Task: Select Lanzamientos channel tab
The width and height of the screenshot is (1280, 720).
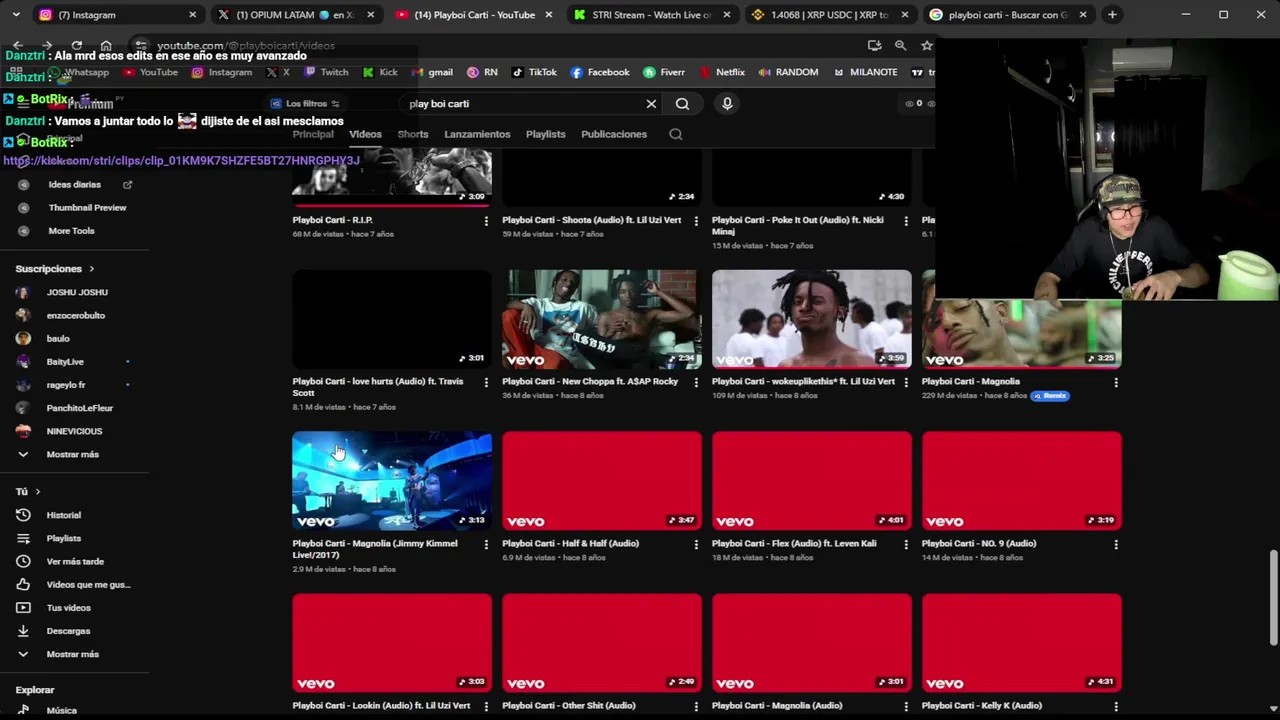Action: pos(477,134)
